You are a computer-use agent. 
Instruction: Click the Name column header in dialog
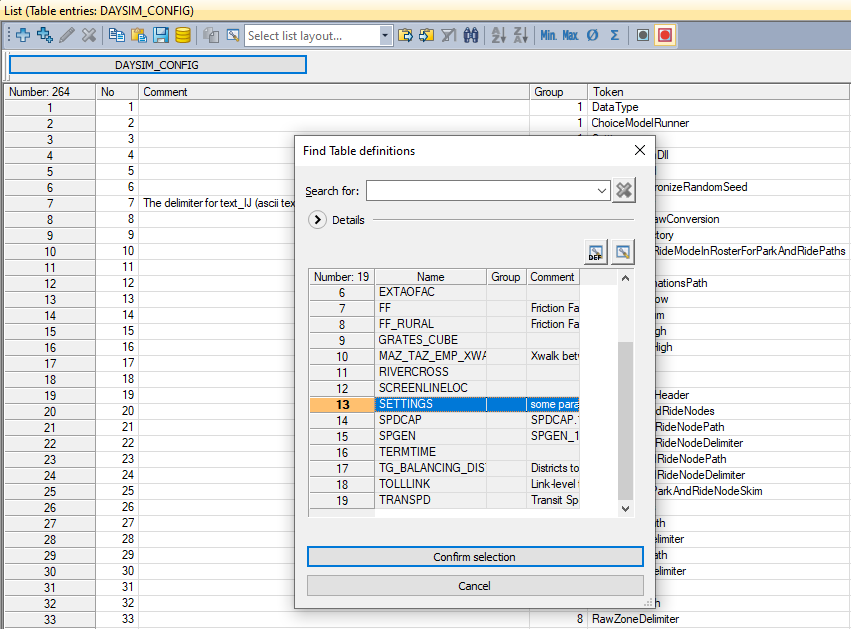click(x=430, y=277)
